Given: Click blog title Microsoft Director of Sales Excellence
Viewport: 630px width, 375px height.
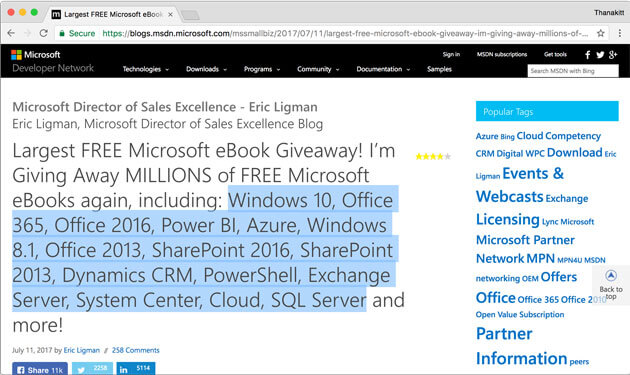Looking at the screenshot, I should pyautogui.click(x=165, y=107).
